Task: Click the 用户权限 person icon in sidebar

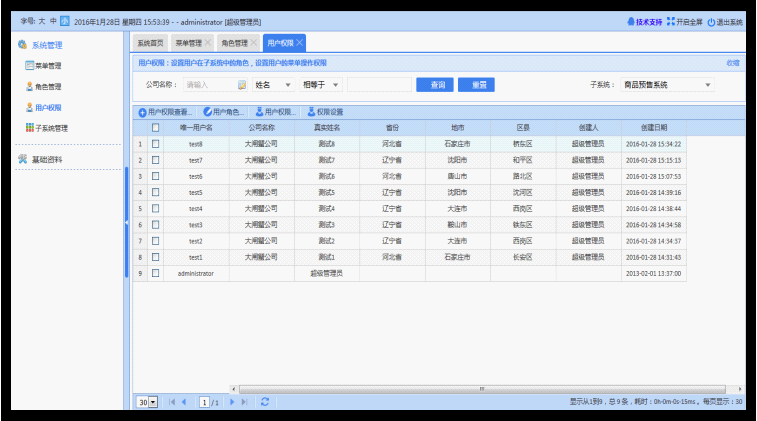Action: (x=29, y=107)
